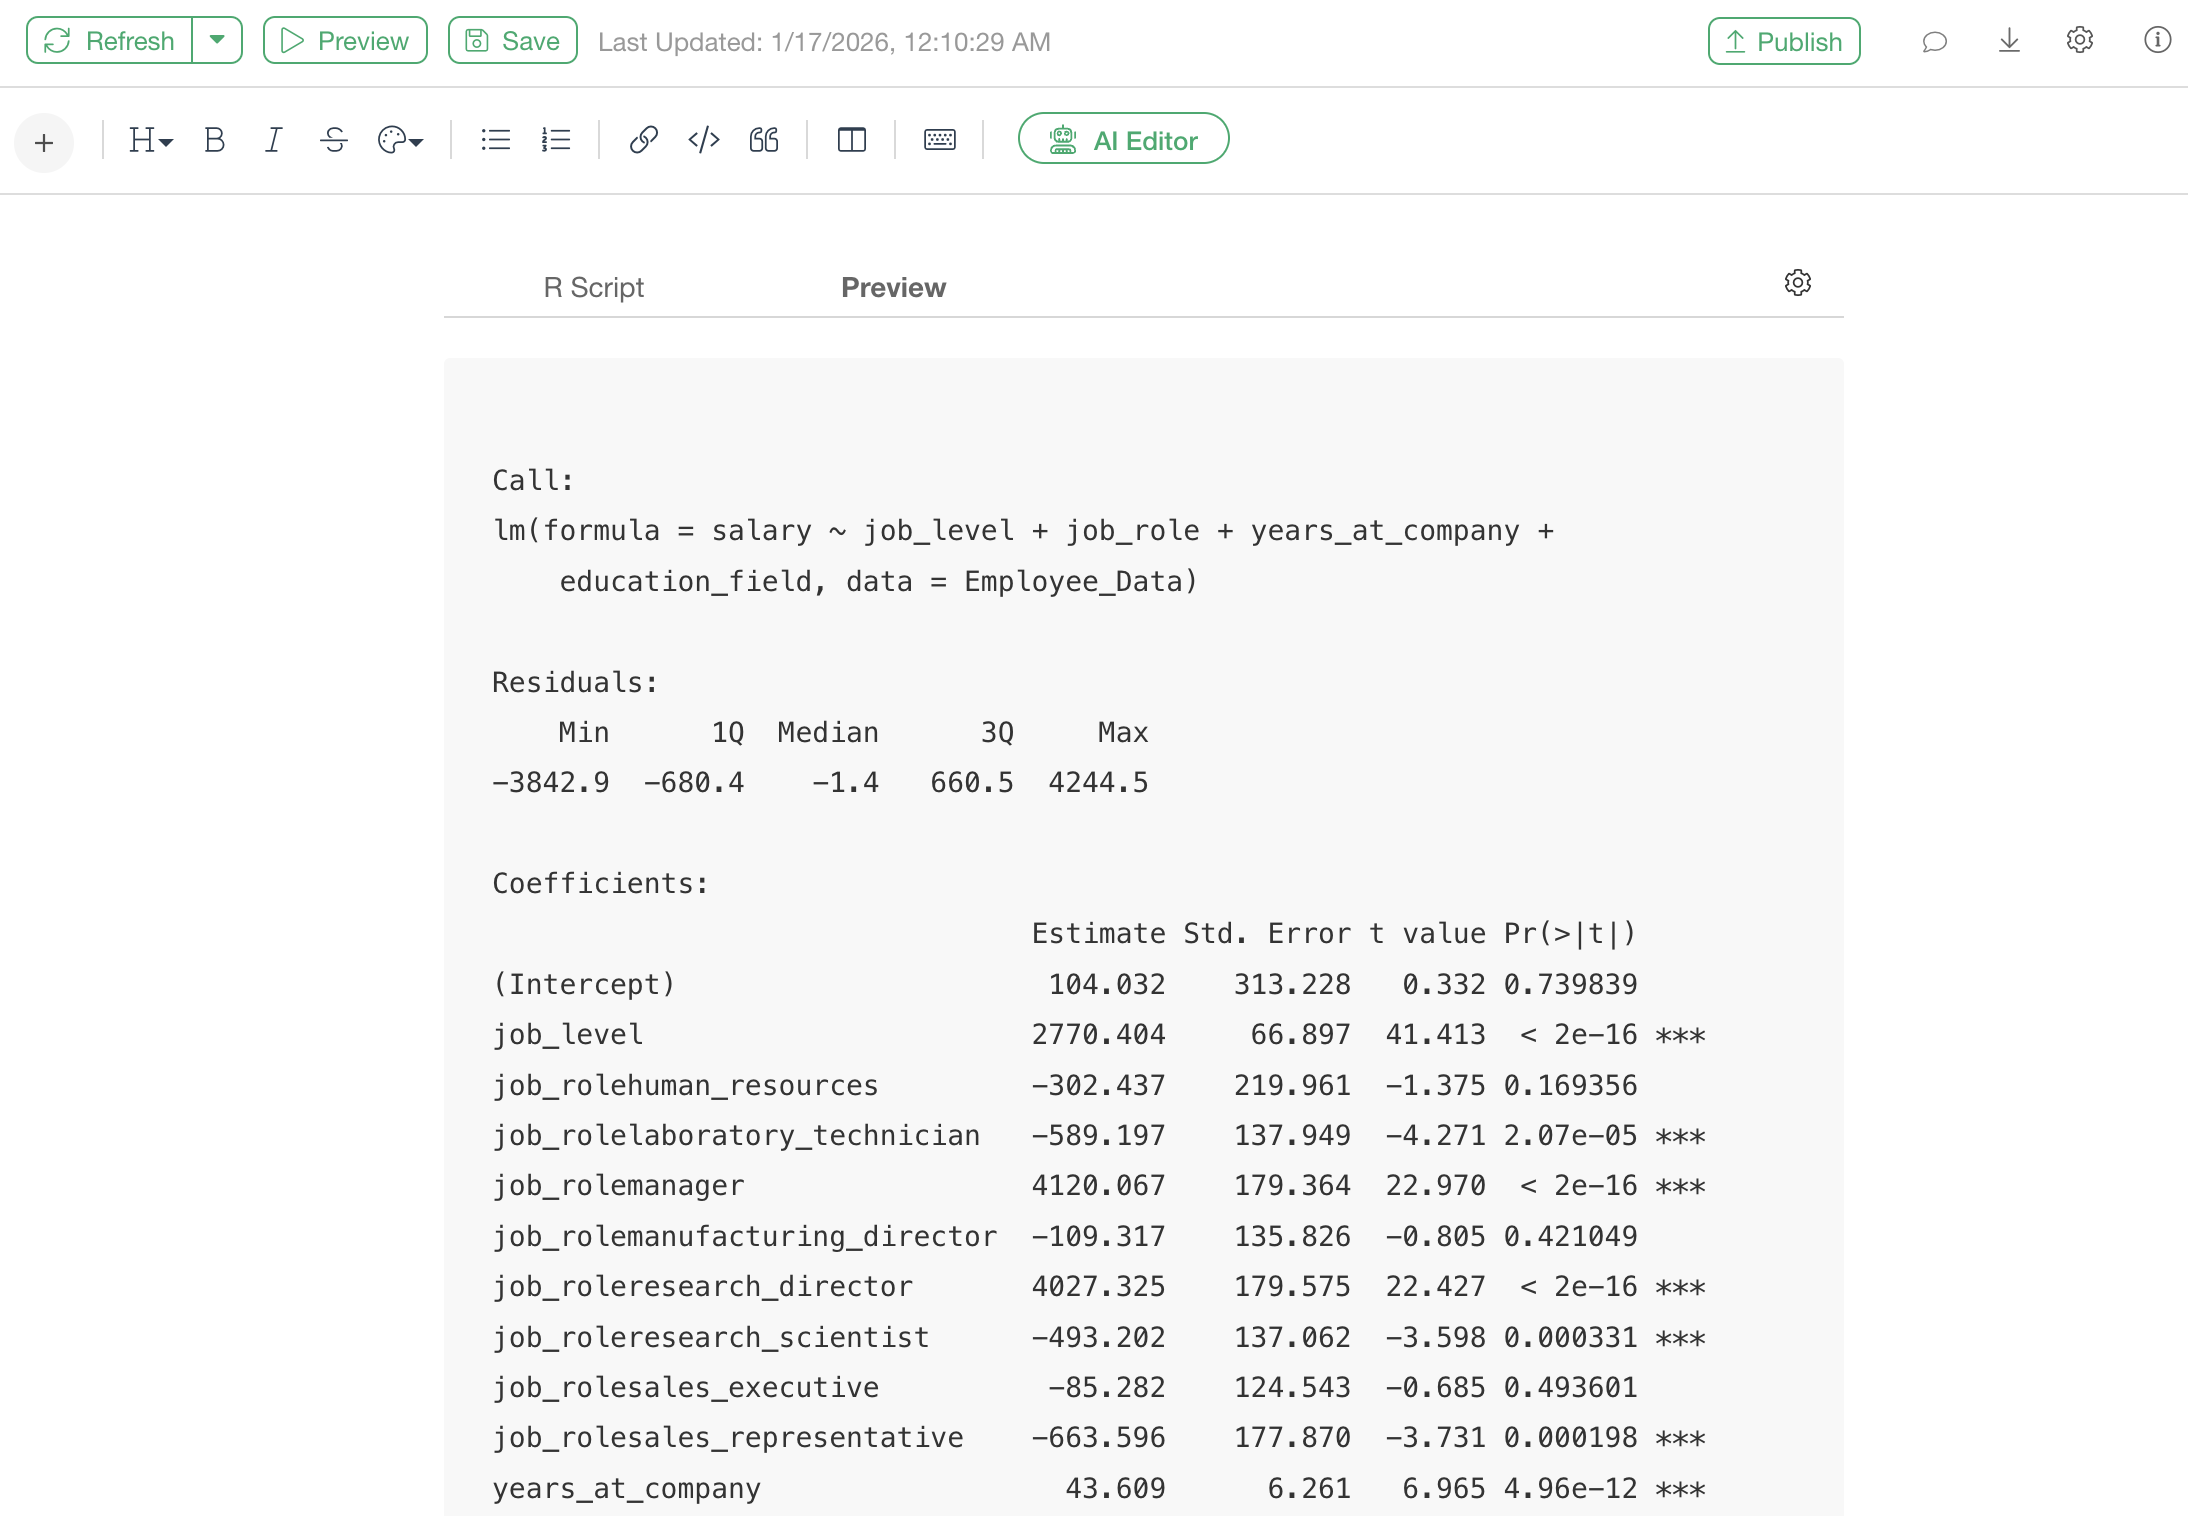2188x1516 pixels.
Task: Click the Bold formatting icon
Action: pos(214,140)
